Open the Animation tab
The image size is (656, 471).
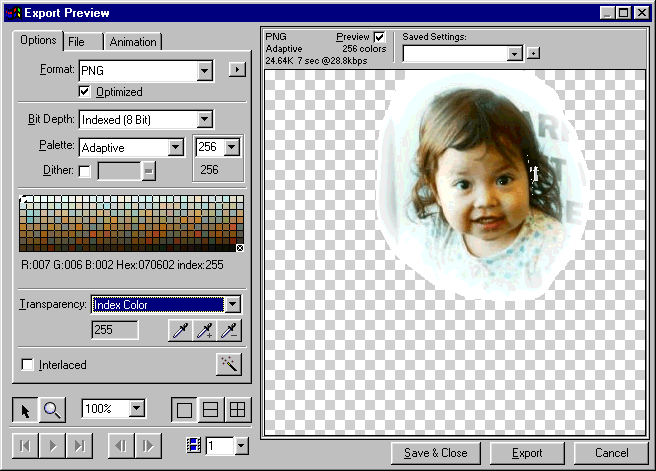tap(133, 42)
